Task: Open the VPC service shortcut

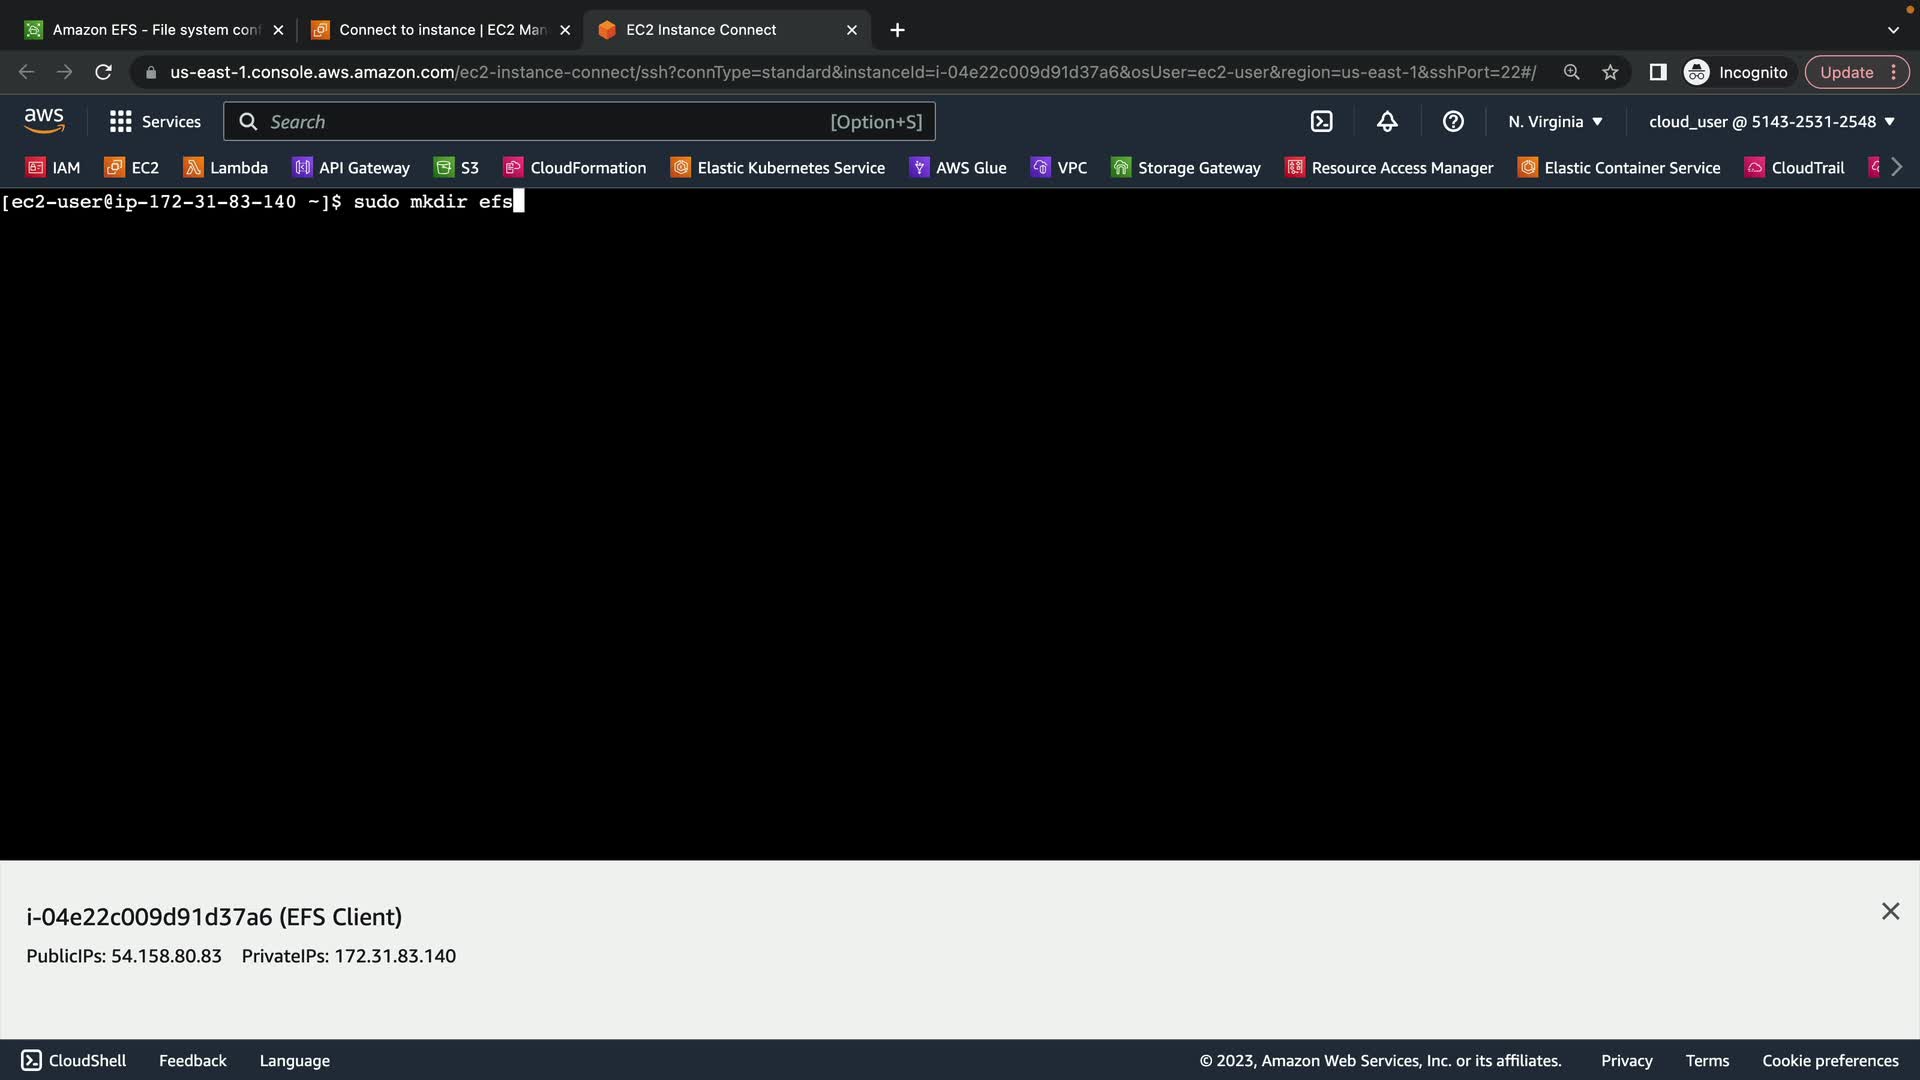Action: (x=1059, y=168)
